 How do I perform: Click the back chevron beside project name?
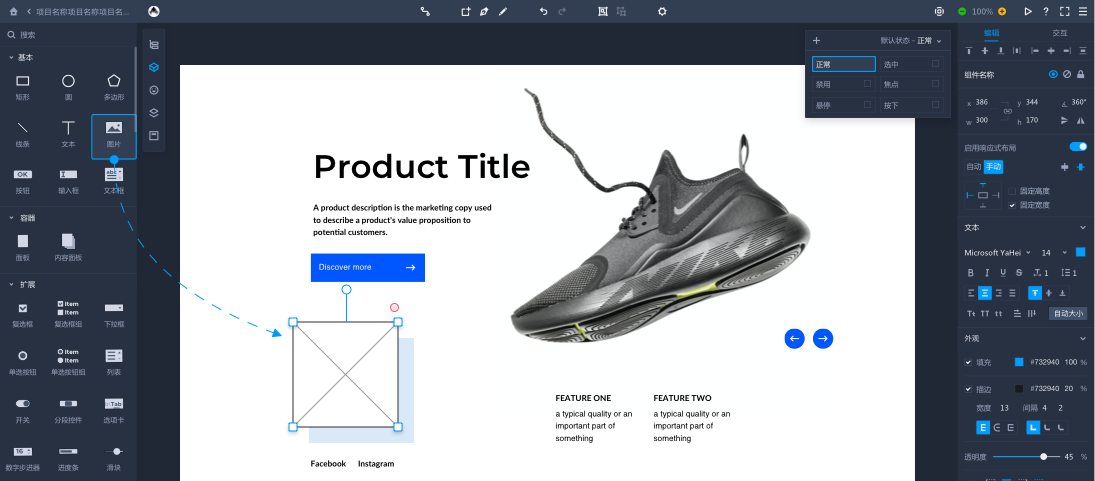click(x=29, y=11)
